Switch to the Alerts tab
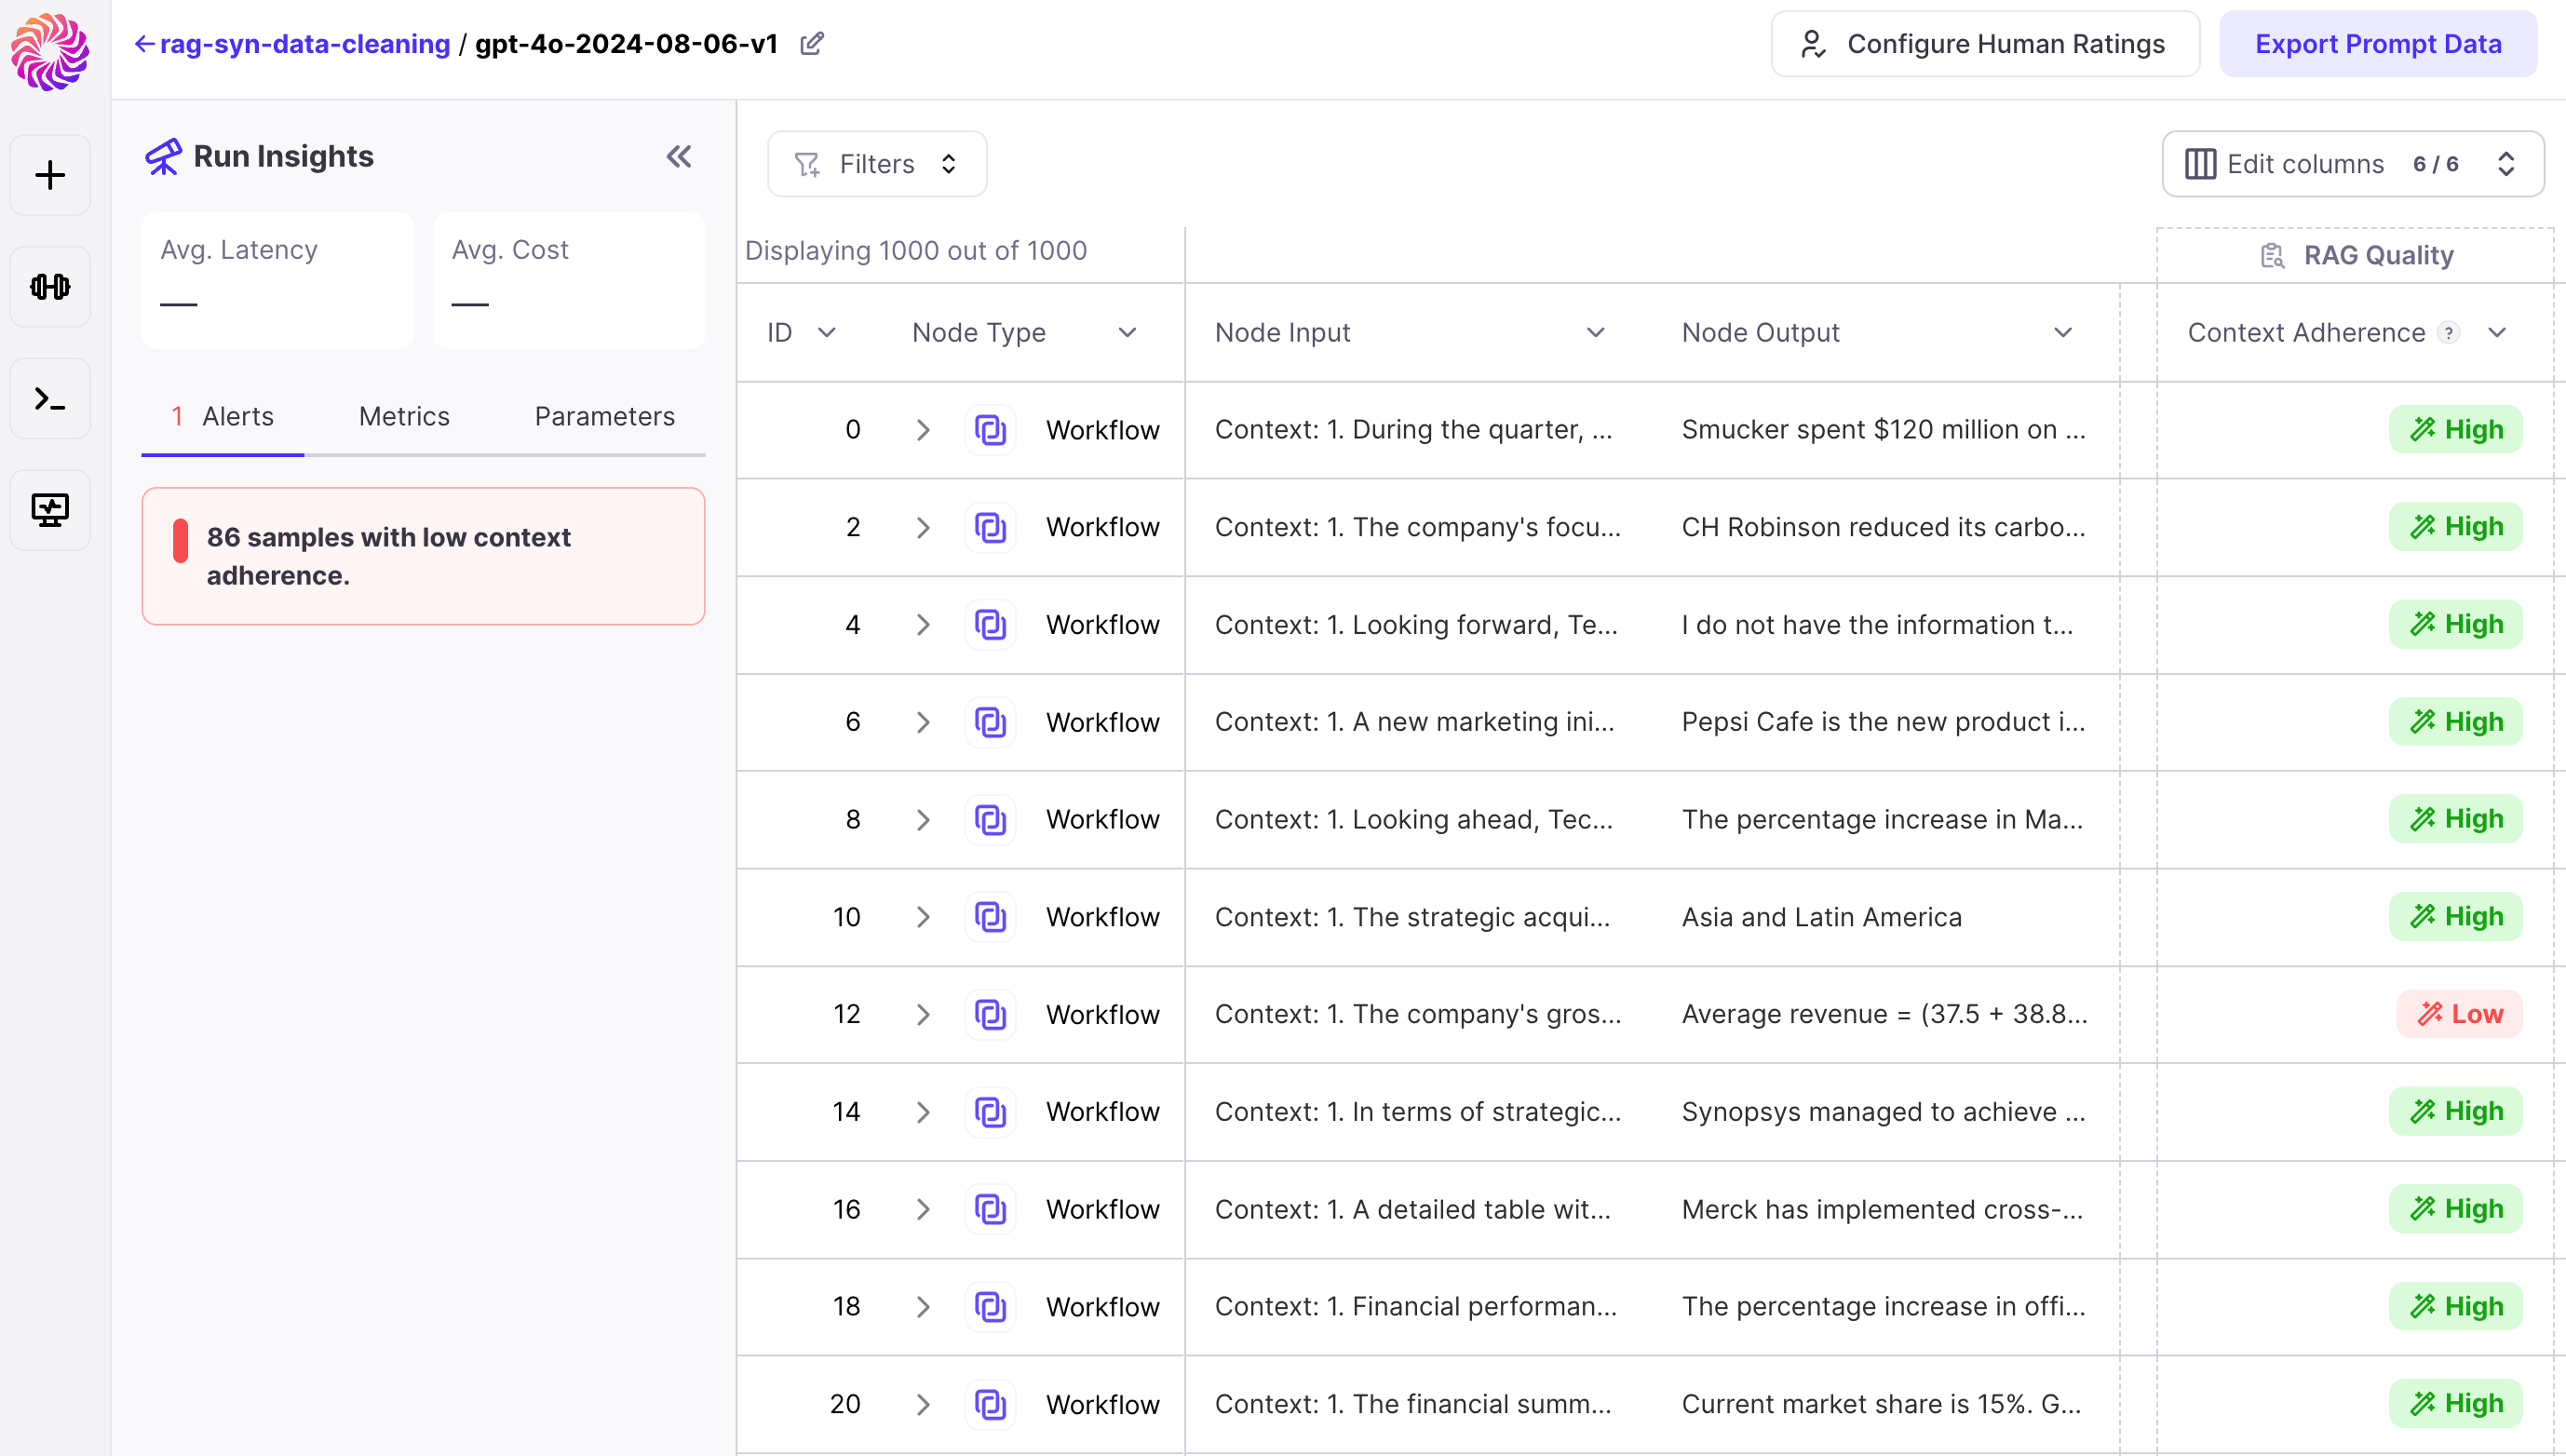 (223, 417)
